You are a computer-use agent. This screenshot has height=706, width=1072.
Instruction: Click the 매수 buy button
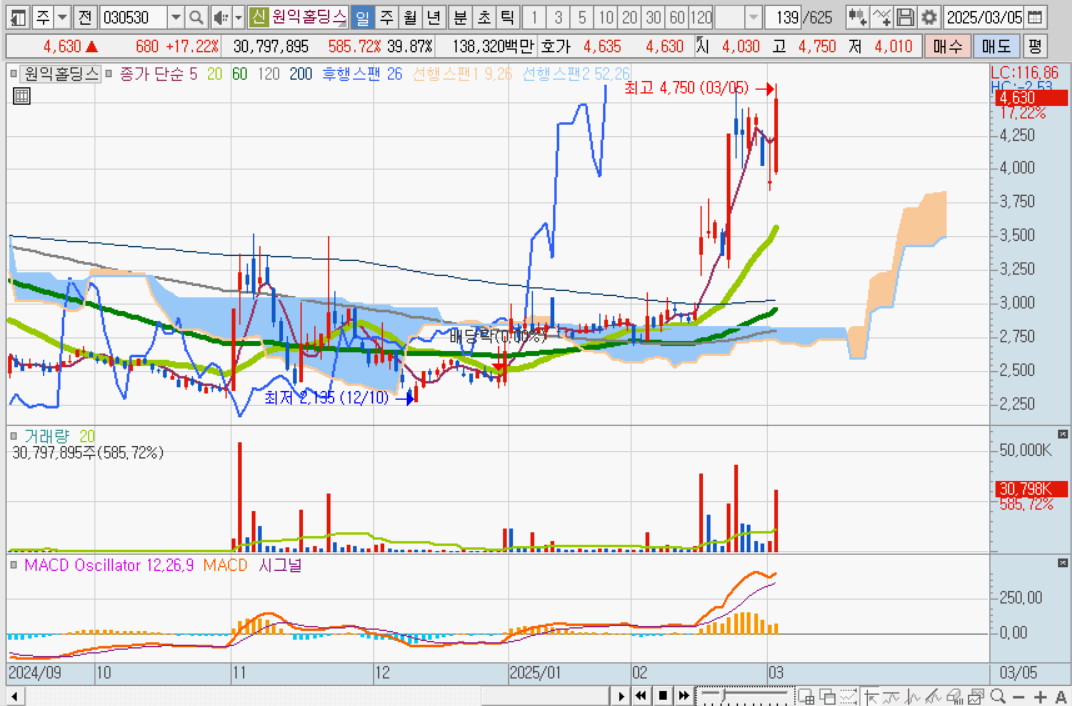[x=946, y=46]
